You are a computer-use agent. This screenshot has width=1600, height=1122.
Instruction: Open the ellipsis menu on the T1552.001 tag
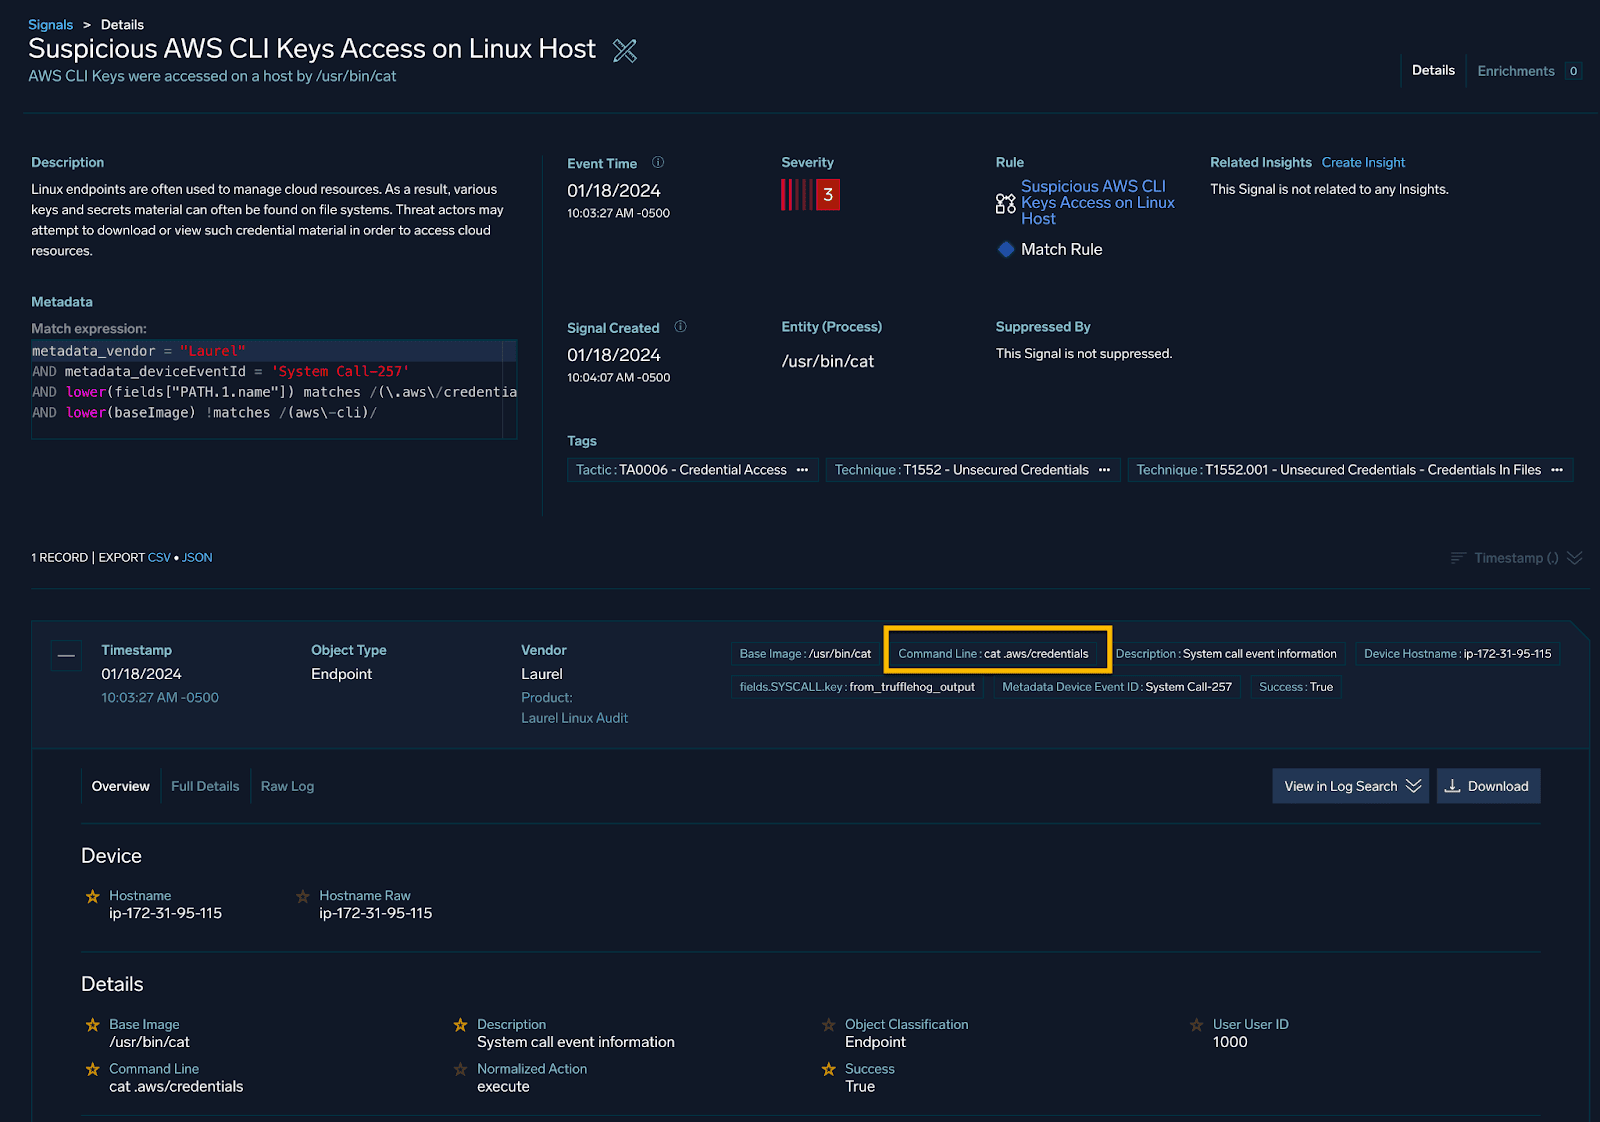click(1556, 470)
